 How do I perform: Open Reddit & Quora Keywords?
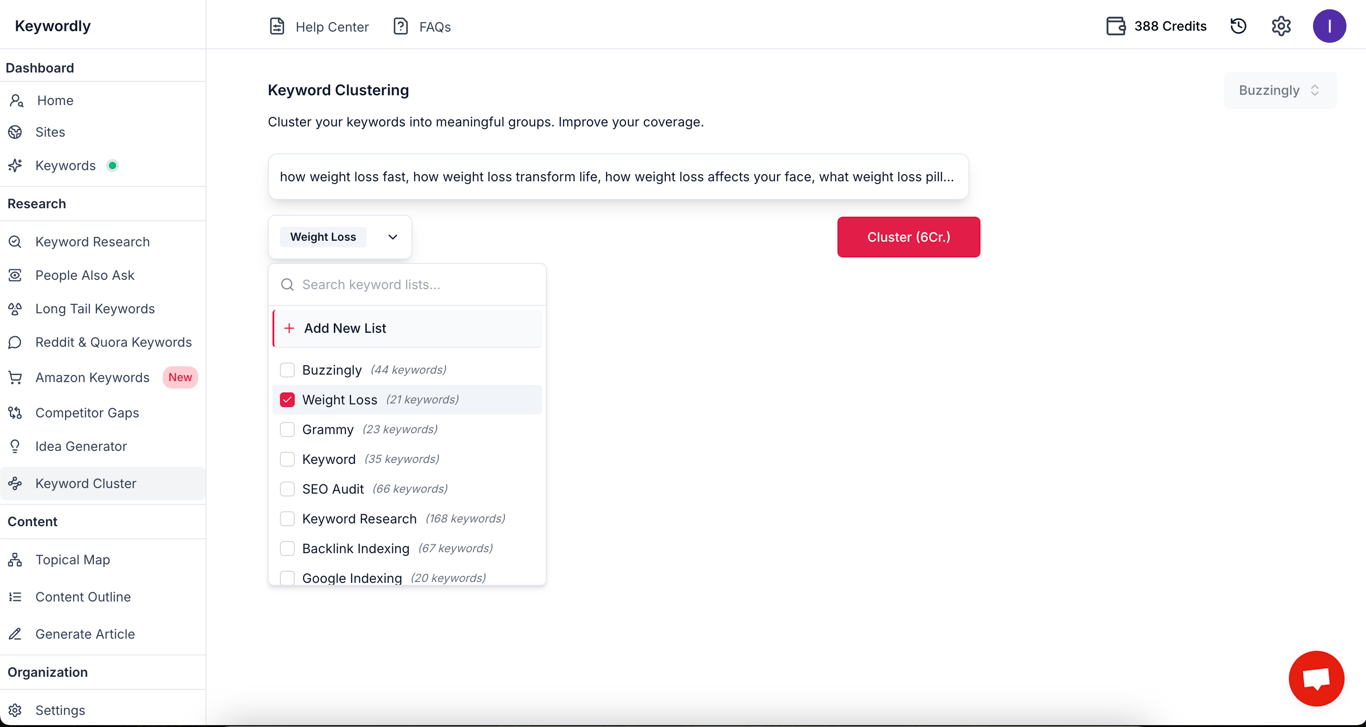[113, 342]
